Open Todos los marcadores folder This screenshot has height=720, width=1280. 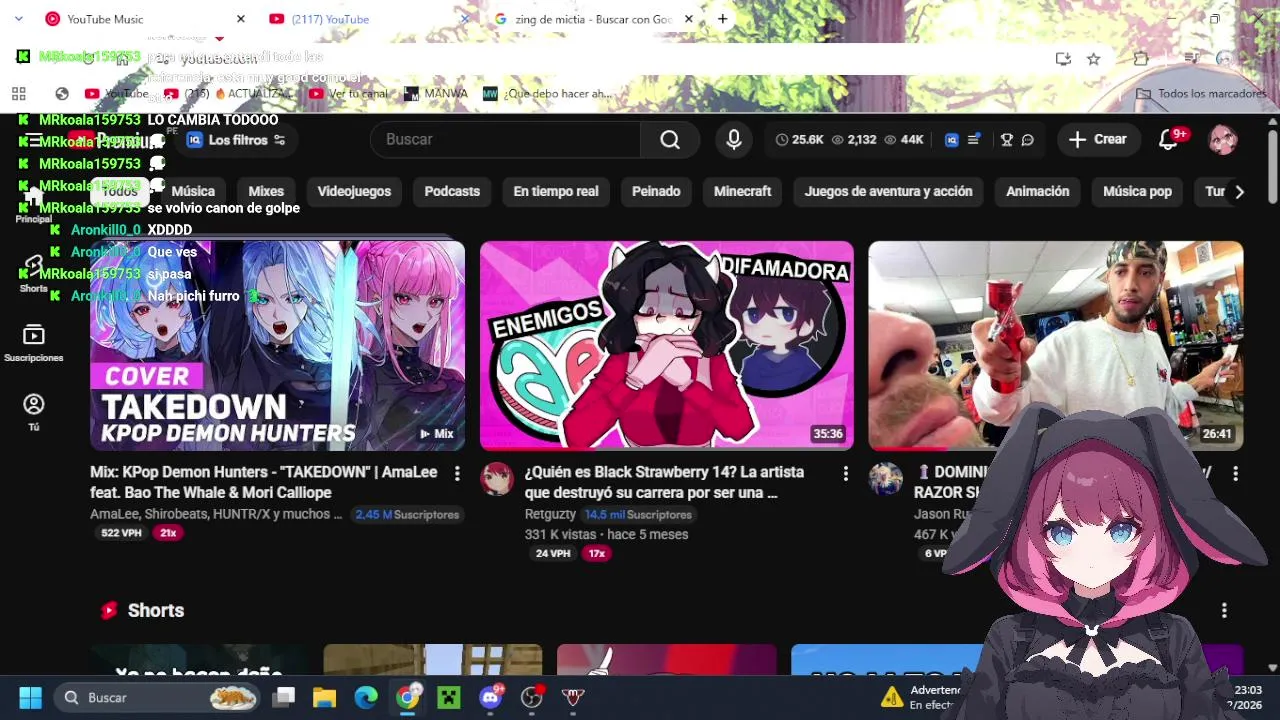click(1201, 94)
